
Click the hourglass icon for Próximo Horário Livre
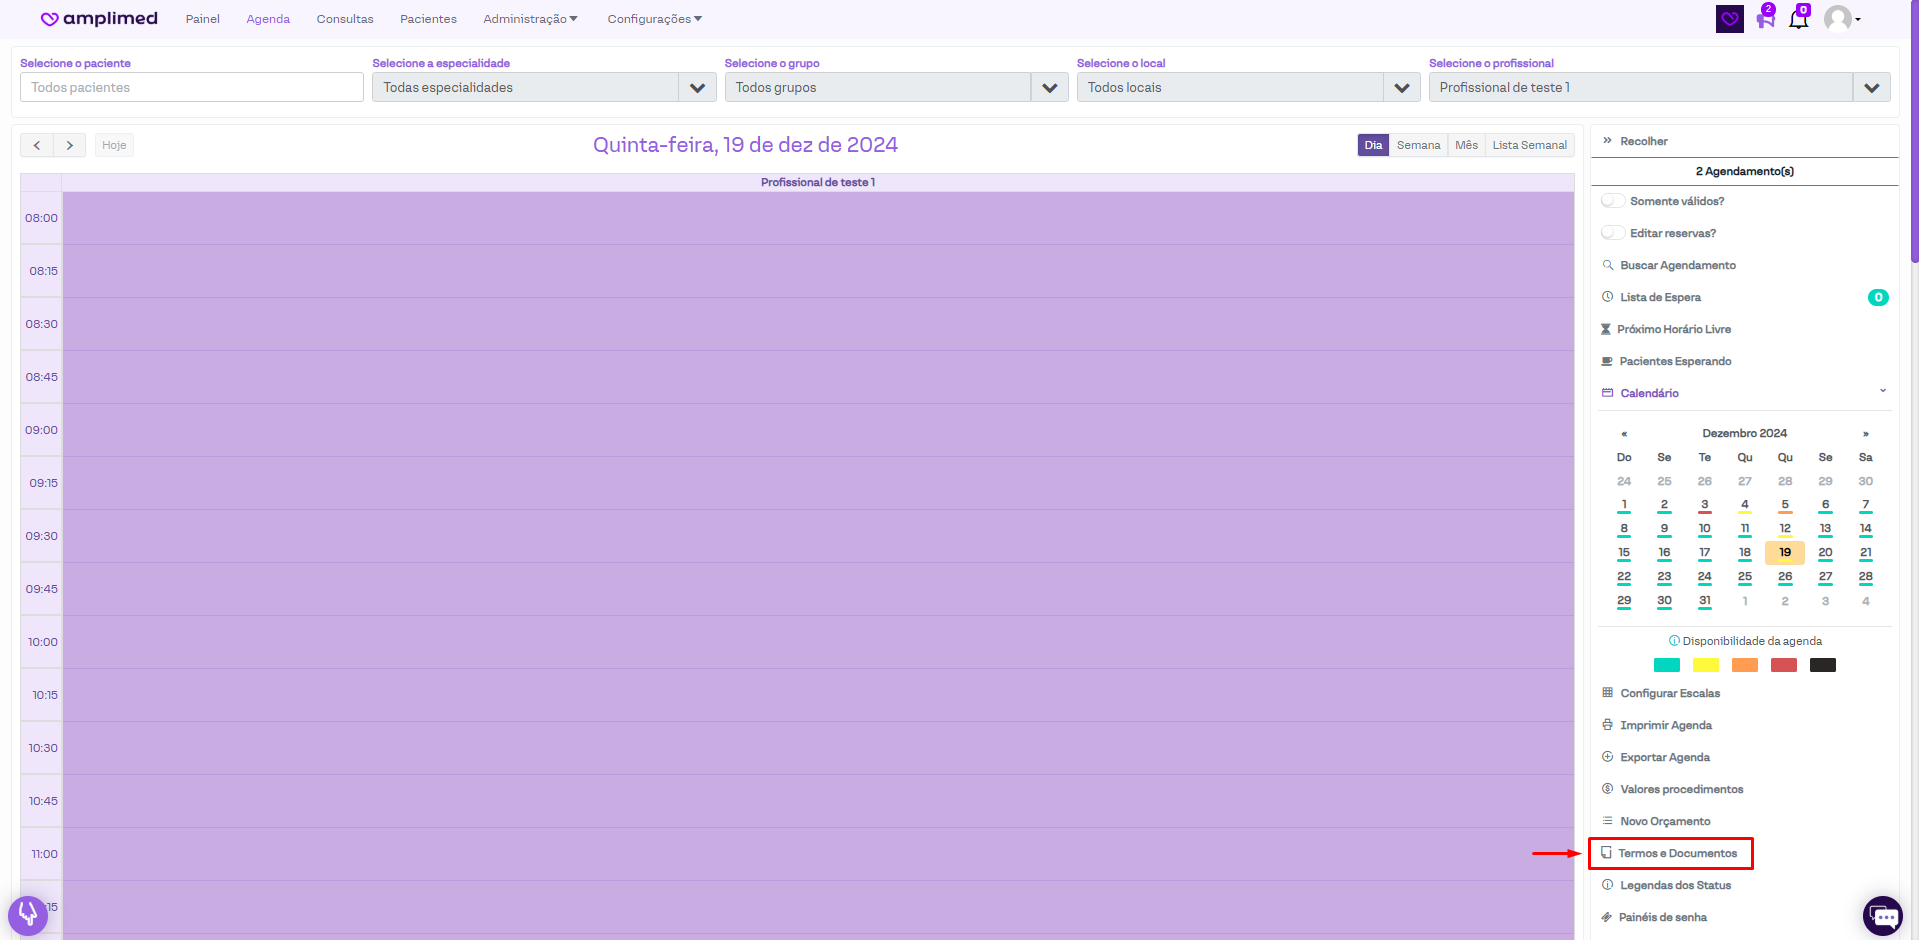pyautogui.click(x=1606, y=329)
